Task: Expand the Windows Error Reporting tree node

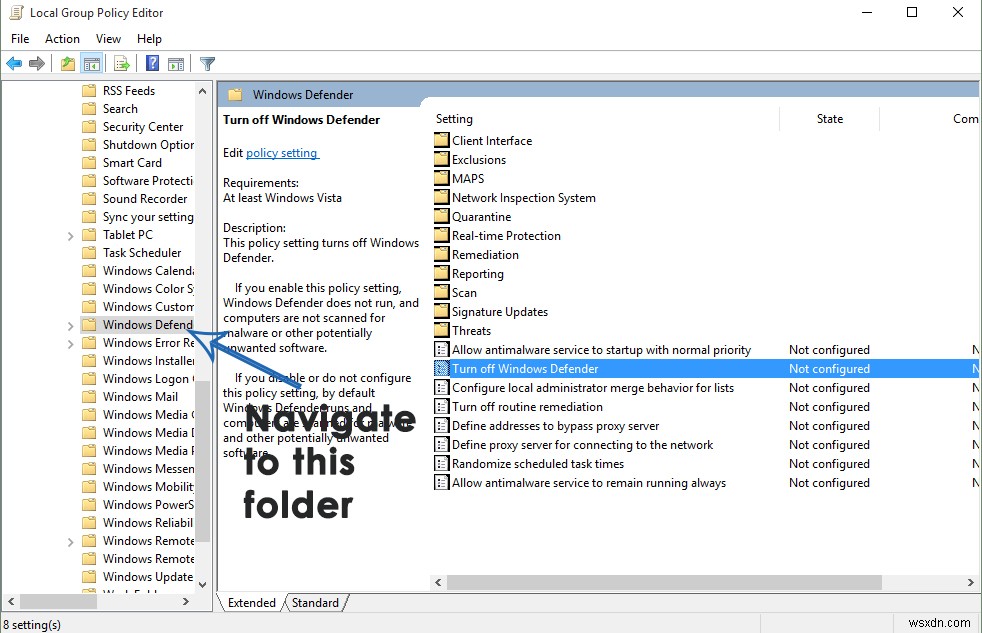Action: tap(70, 344)
